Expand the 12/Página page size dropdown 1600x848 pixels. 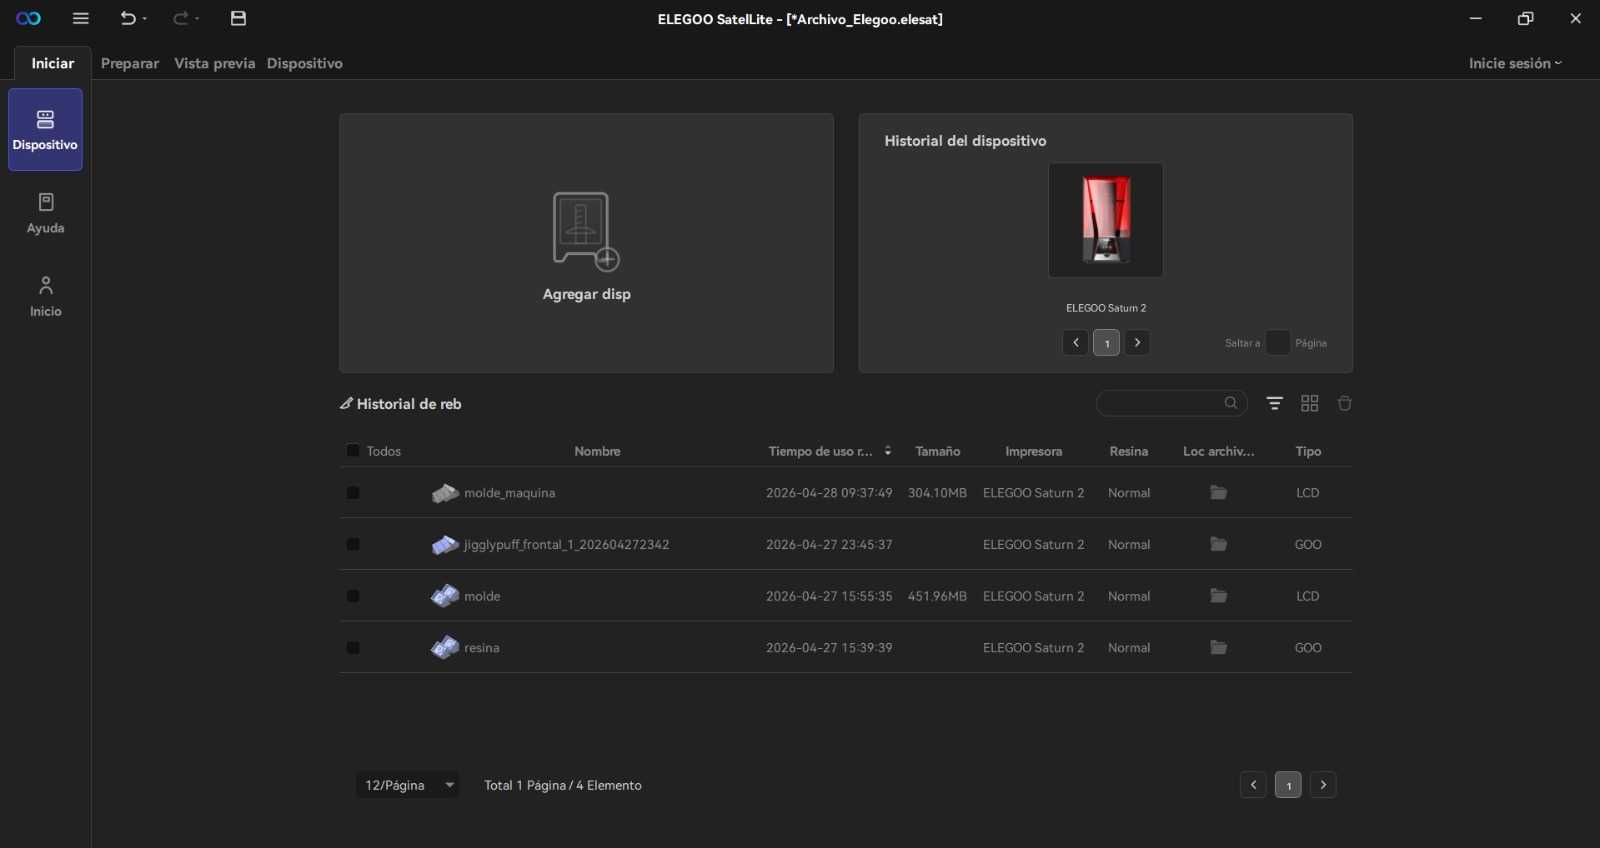[x=408, y=785]
